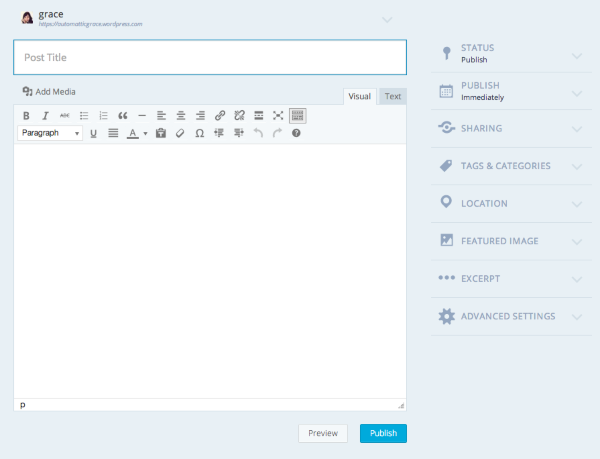This screenshot has width=600, height=459.
Task: Apply blockquote formatting
Action: pyautogui.click(x=122, y=116)
